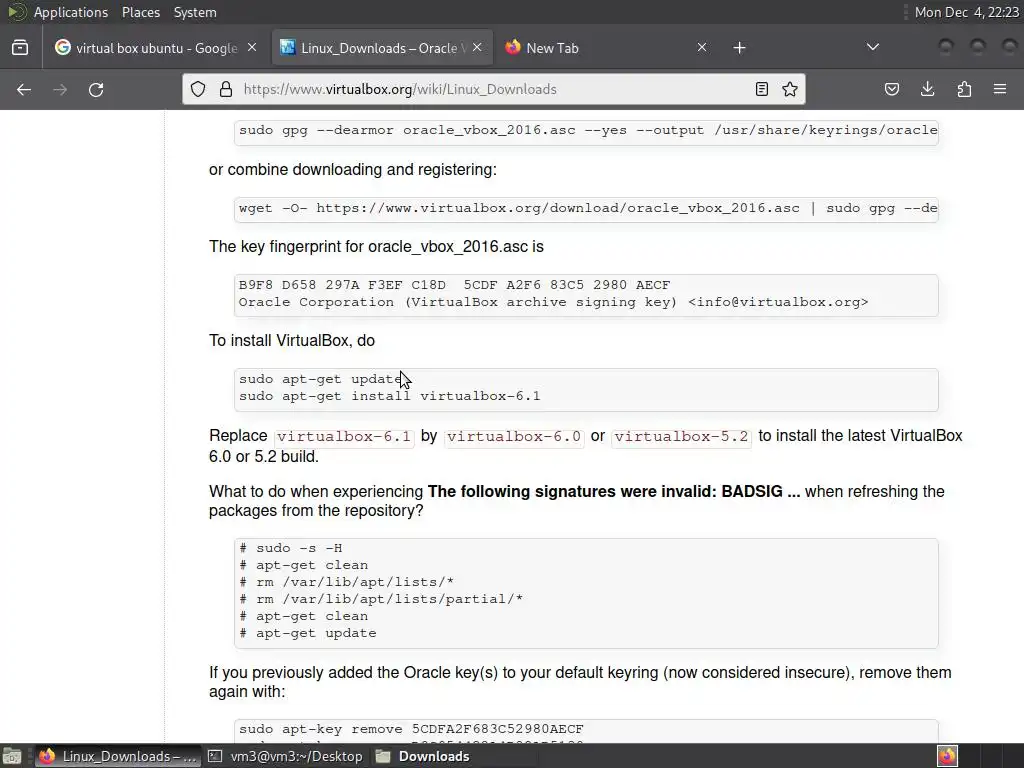
Task: Open Firefox hamburger application menu
Action: (x=1000, y=89)
